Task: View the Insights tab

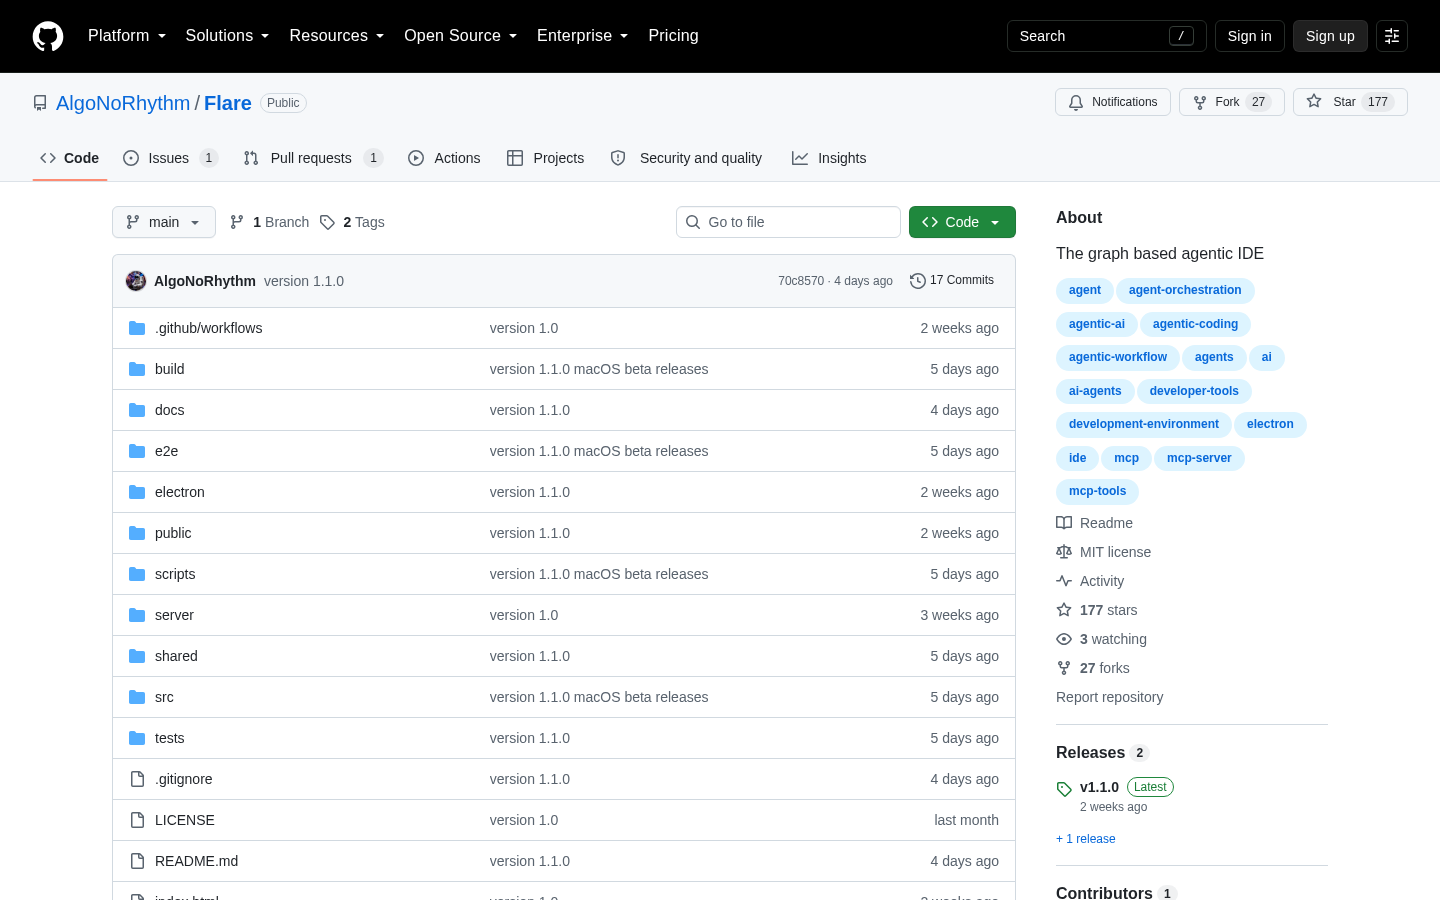Action: point(829,158)
